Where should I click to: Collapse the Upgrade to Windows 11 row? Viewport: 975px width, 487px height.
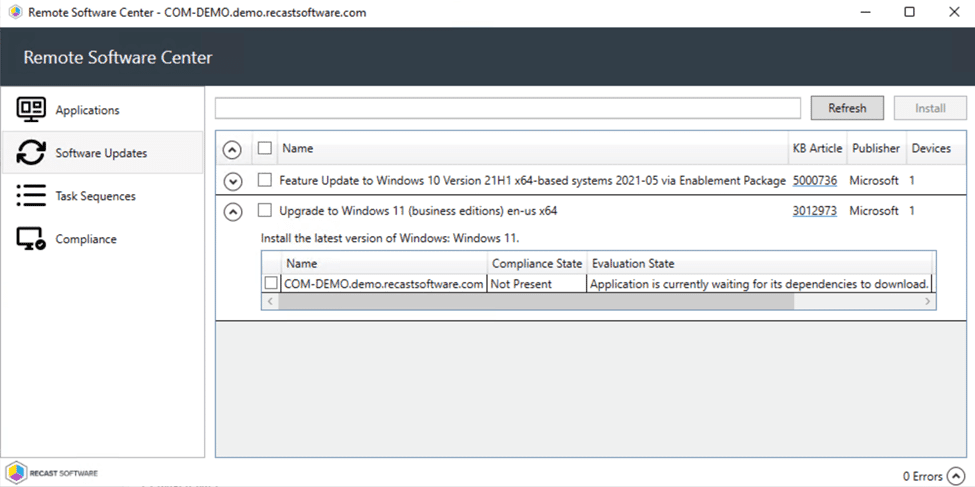[232, 212]
